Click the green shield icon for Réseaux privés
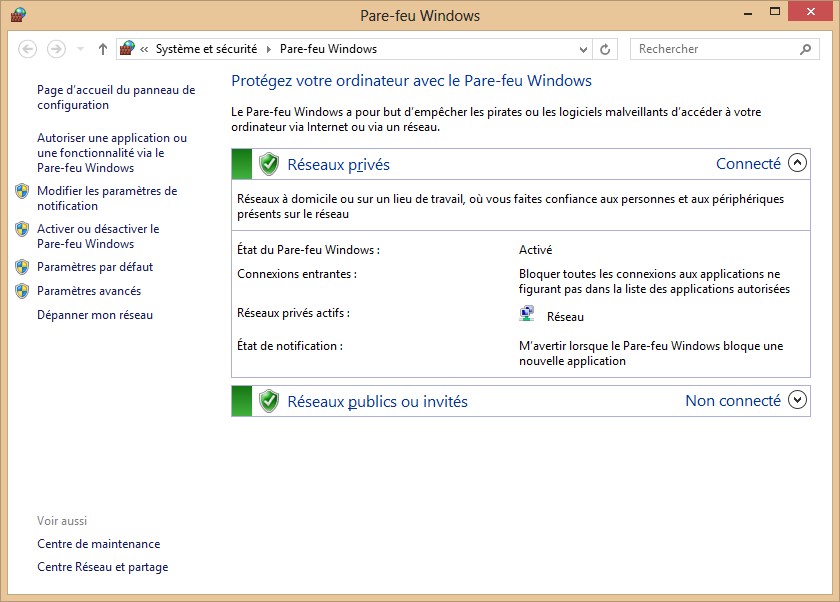 (268, 164)
